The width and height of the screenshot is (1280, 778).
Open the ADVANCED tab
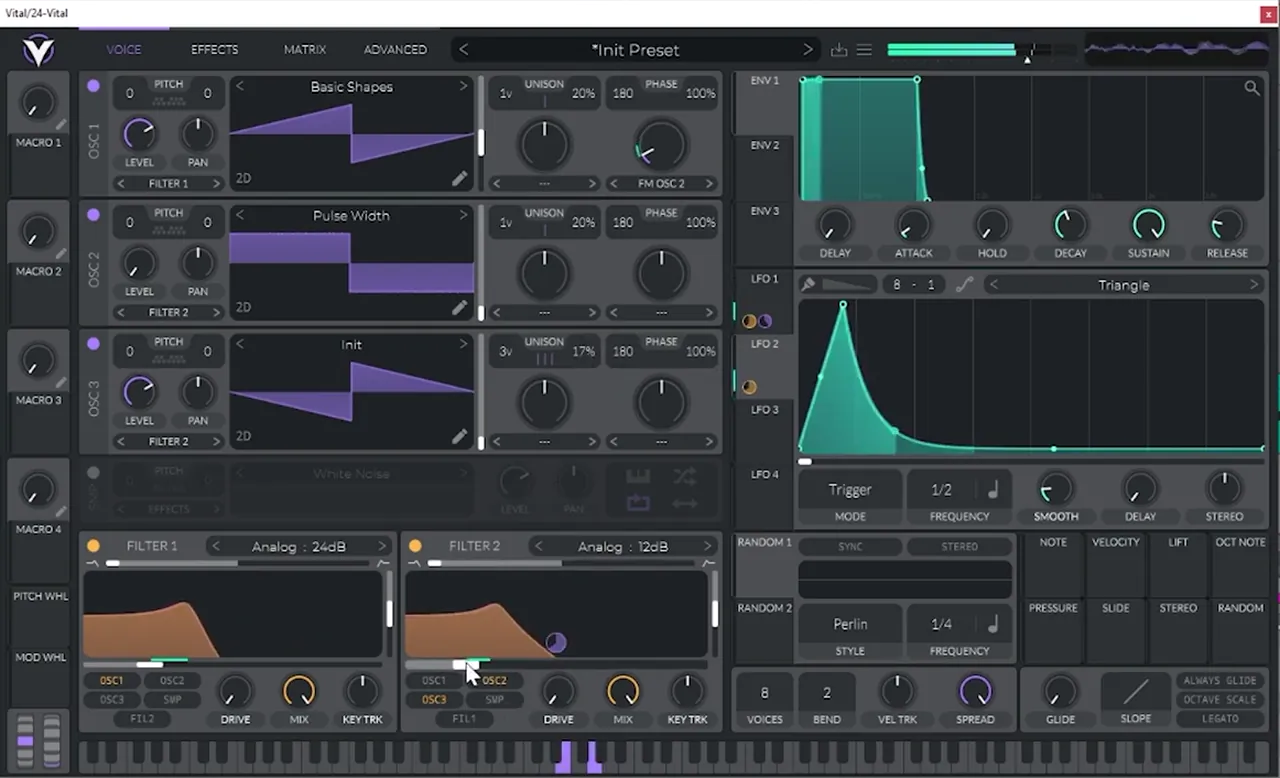[x=395, y=49]
